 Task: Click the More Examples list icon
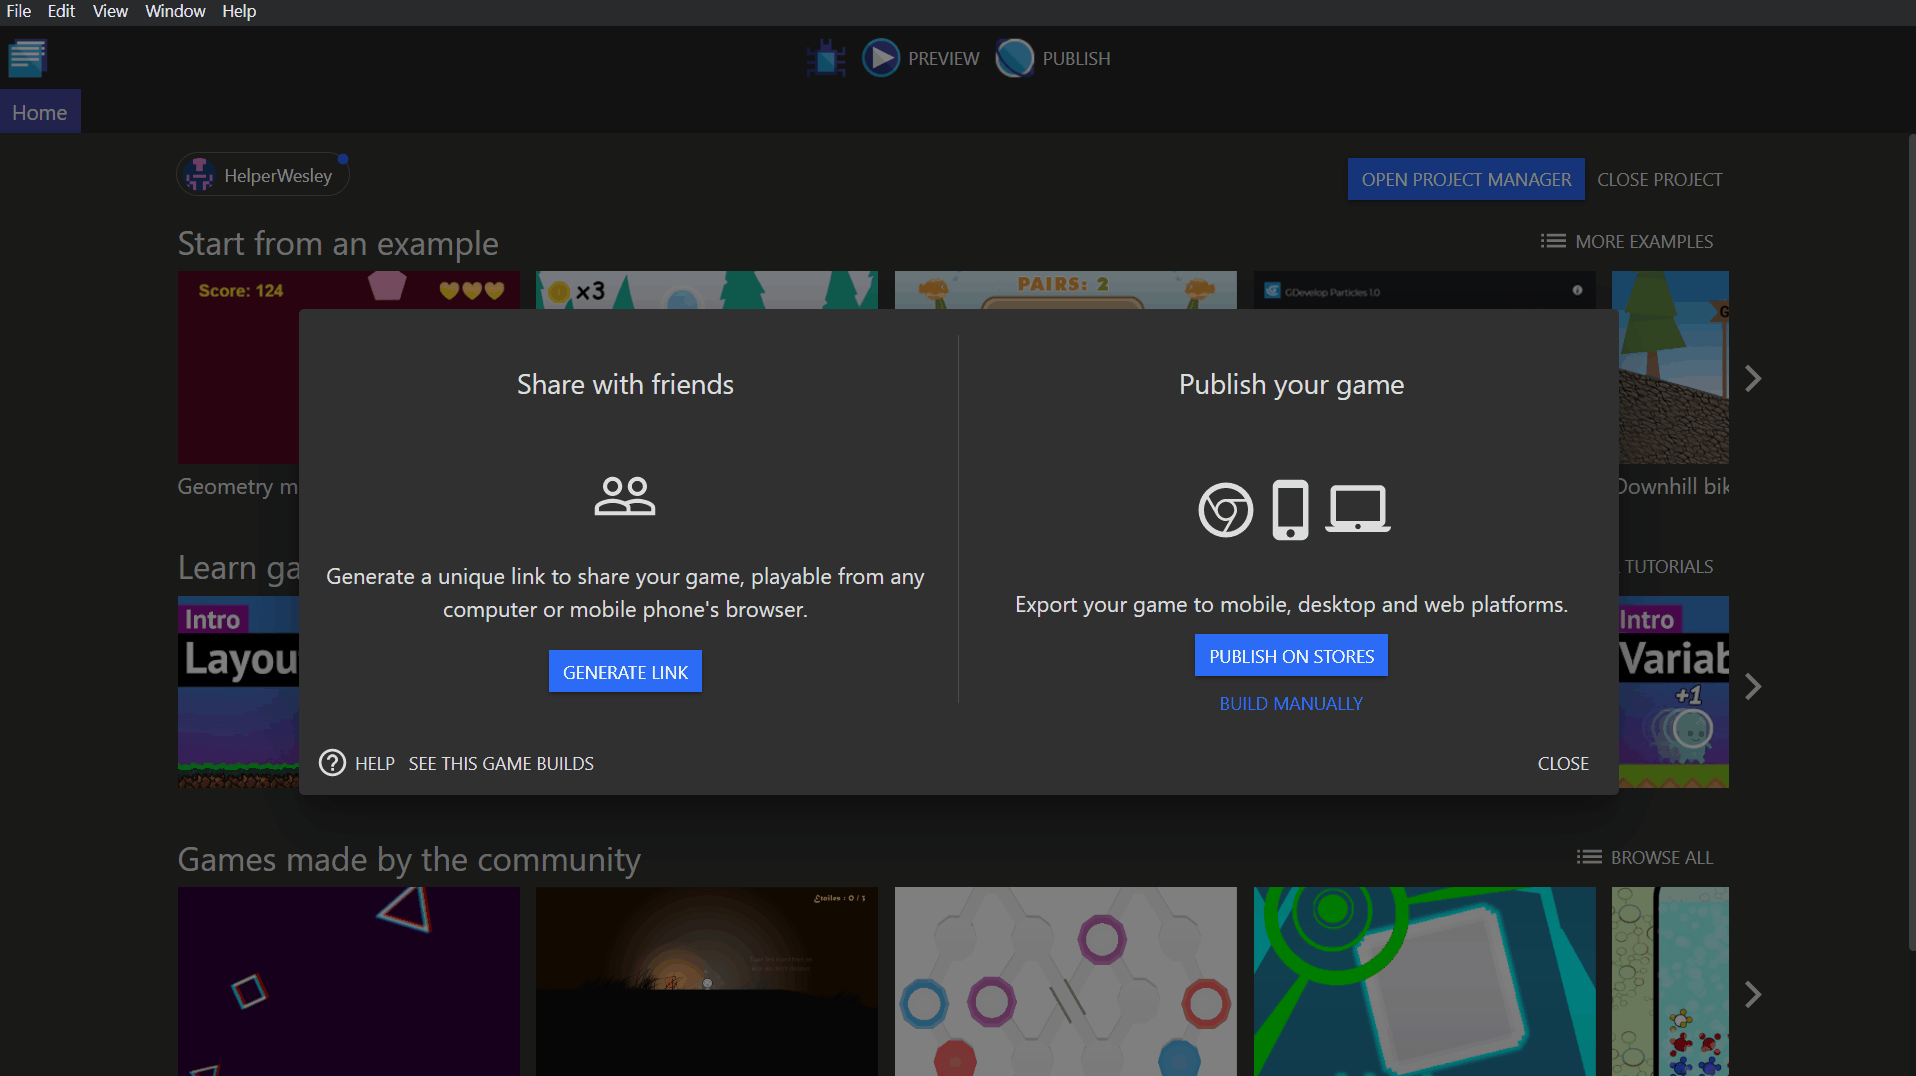(x=1553, y=241)
